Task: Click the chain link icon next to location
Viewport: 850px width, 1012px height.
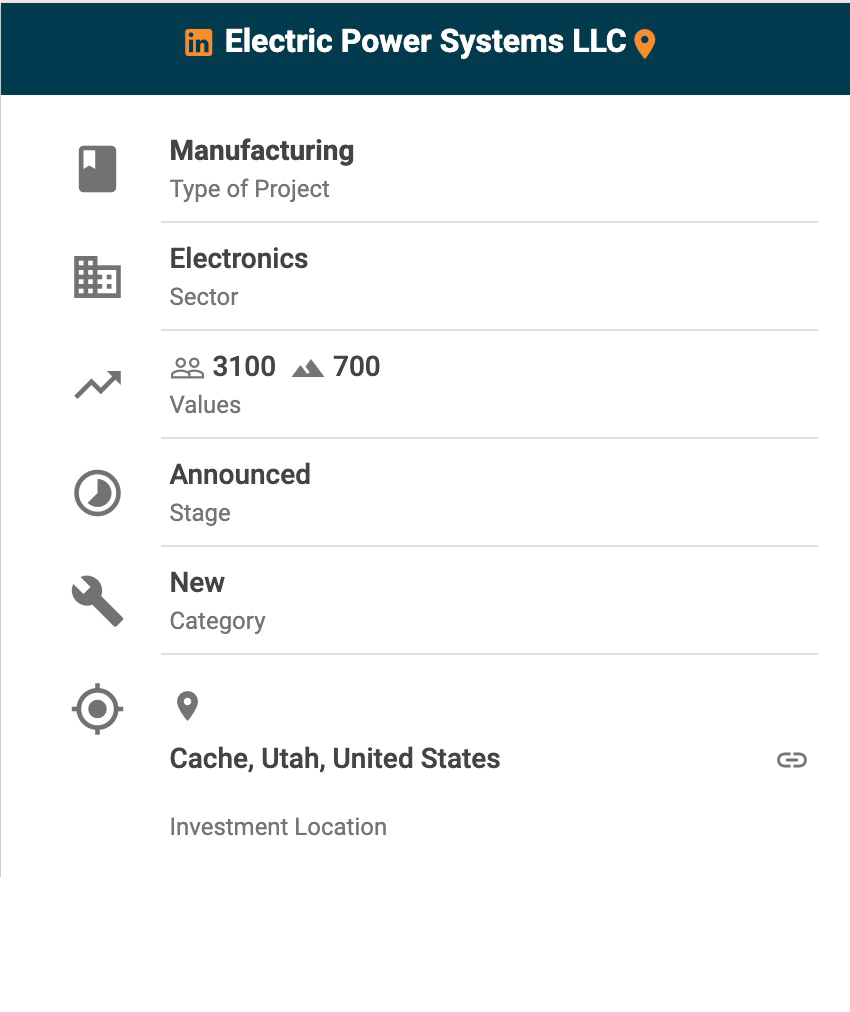Action: pyautogui.click(x=792, y=760)
